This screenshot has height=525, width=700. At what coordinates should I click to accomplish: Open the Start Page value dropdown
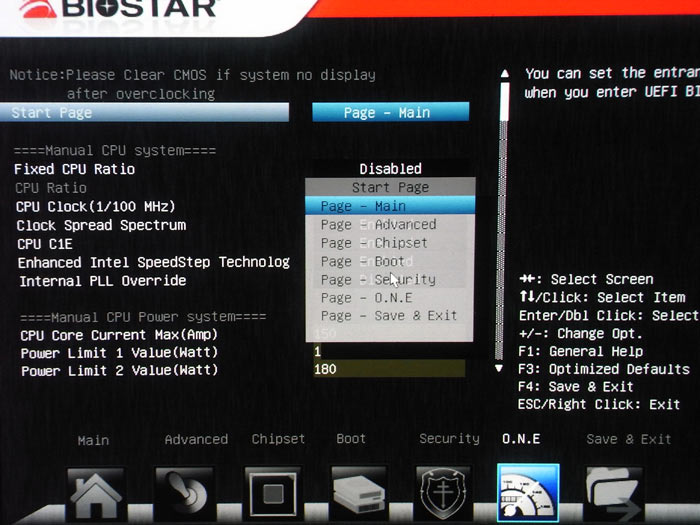pyautogui.click(x=391, y=112)
